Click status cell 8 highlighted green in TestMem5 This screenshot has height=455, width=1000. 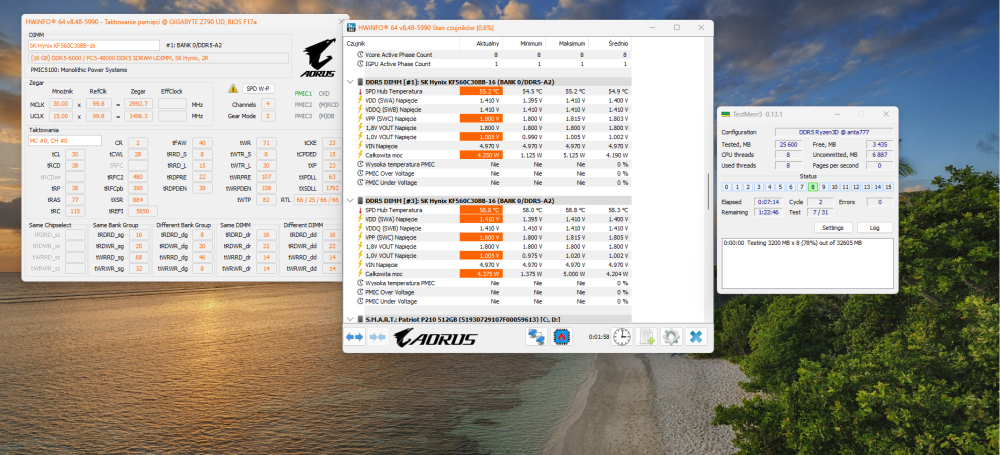tap(812, 187)
